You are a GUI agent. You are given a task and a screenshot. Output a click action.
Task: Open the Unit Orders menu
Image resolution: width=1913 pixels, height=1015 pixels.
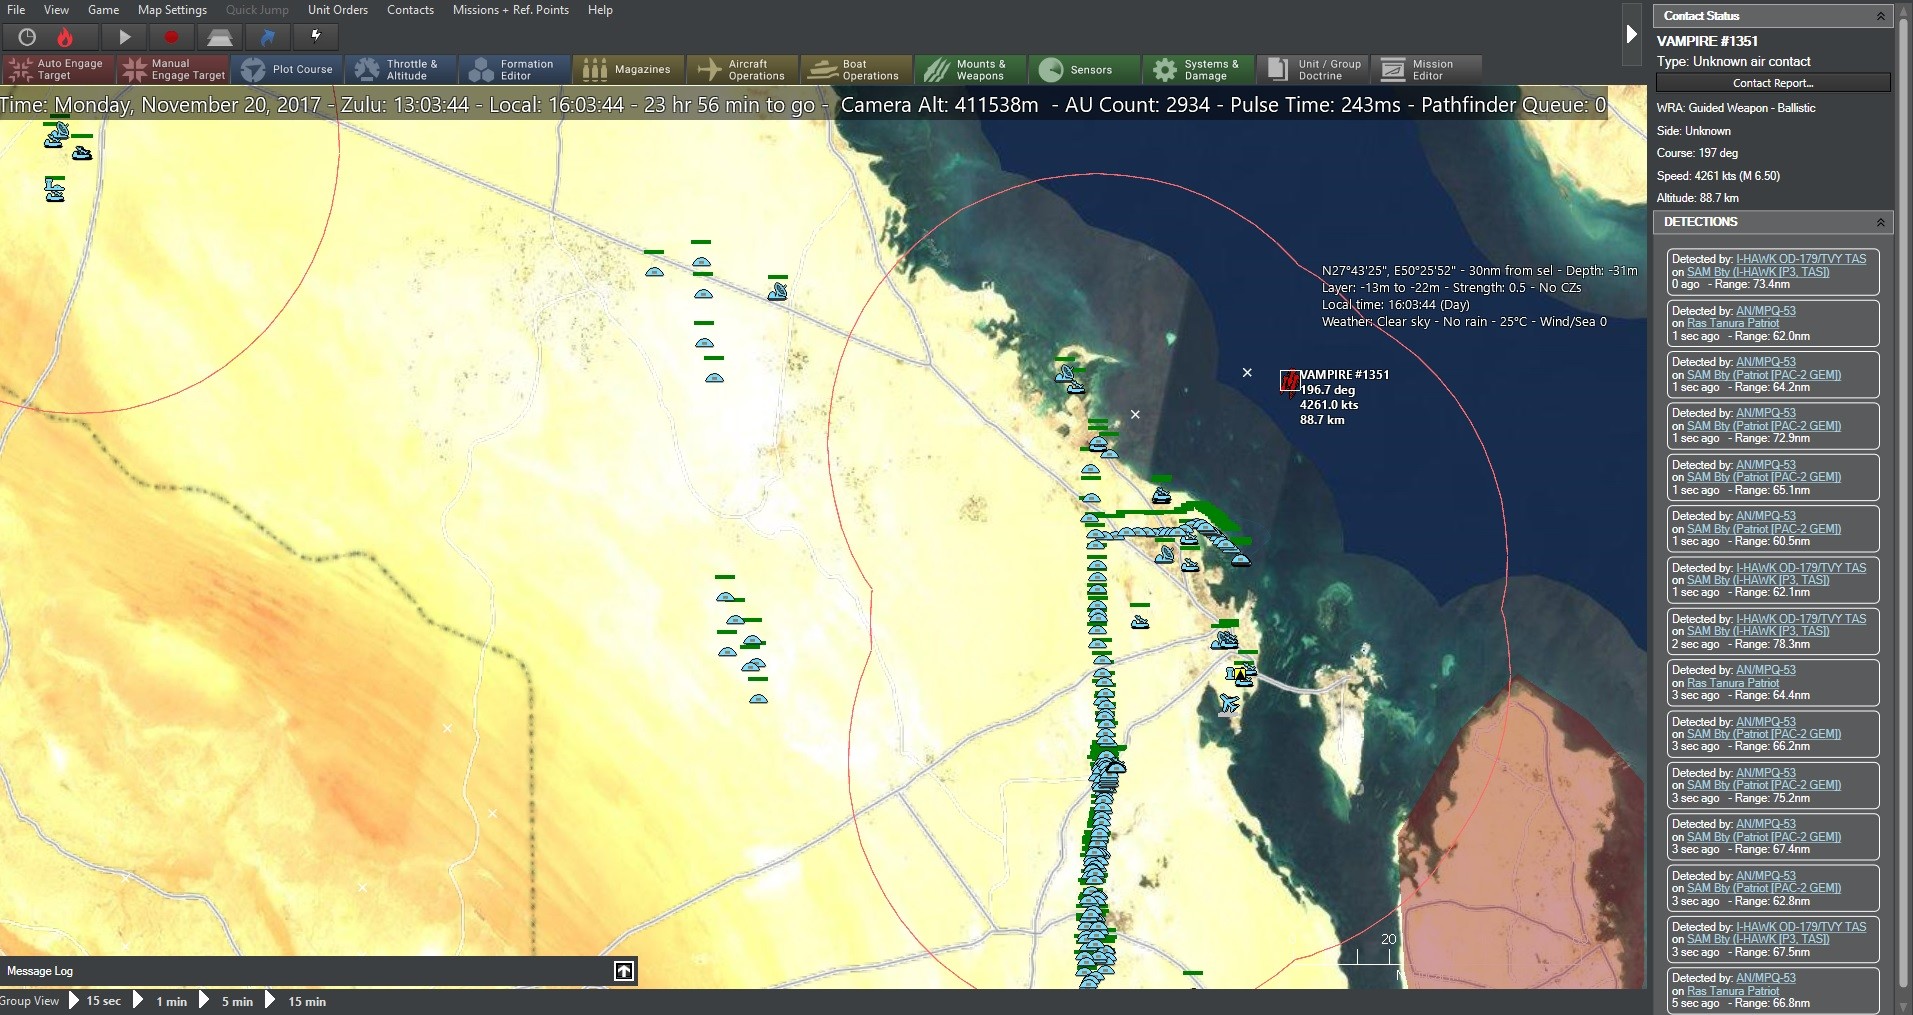(x=337, y=10)
